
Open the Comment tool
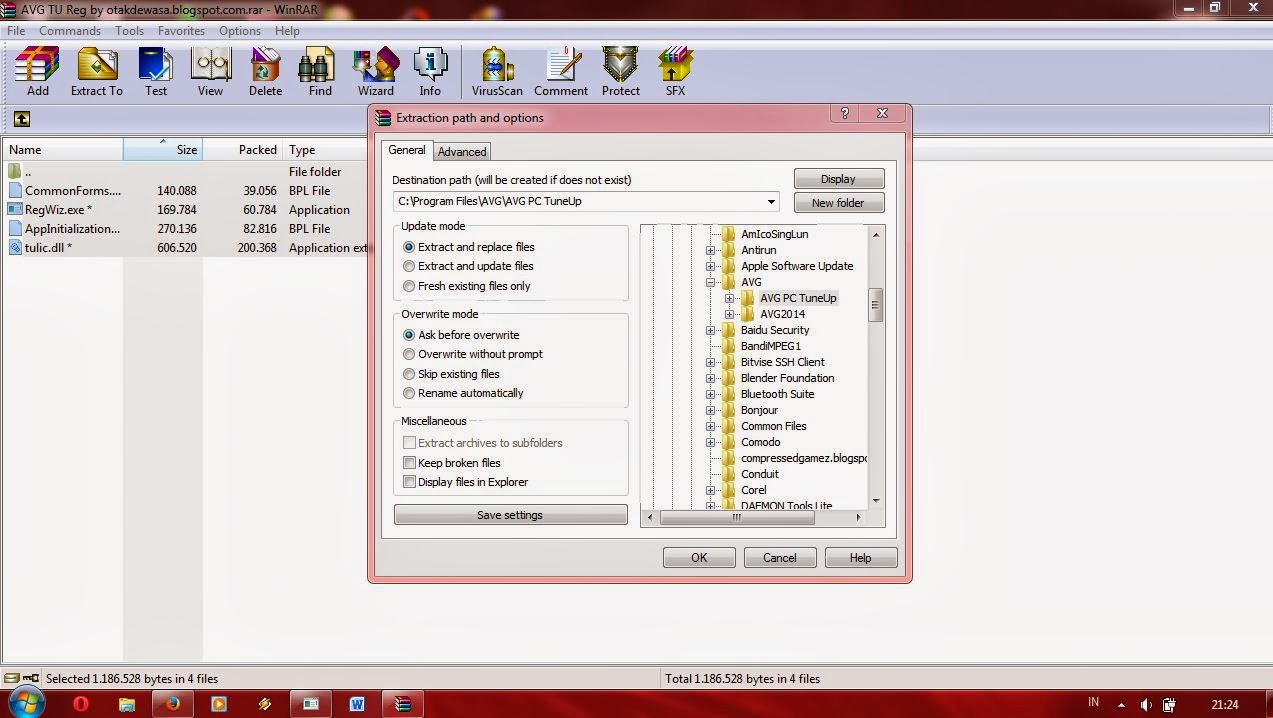pos(561,72)
